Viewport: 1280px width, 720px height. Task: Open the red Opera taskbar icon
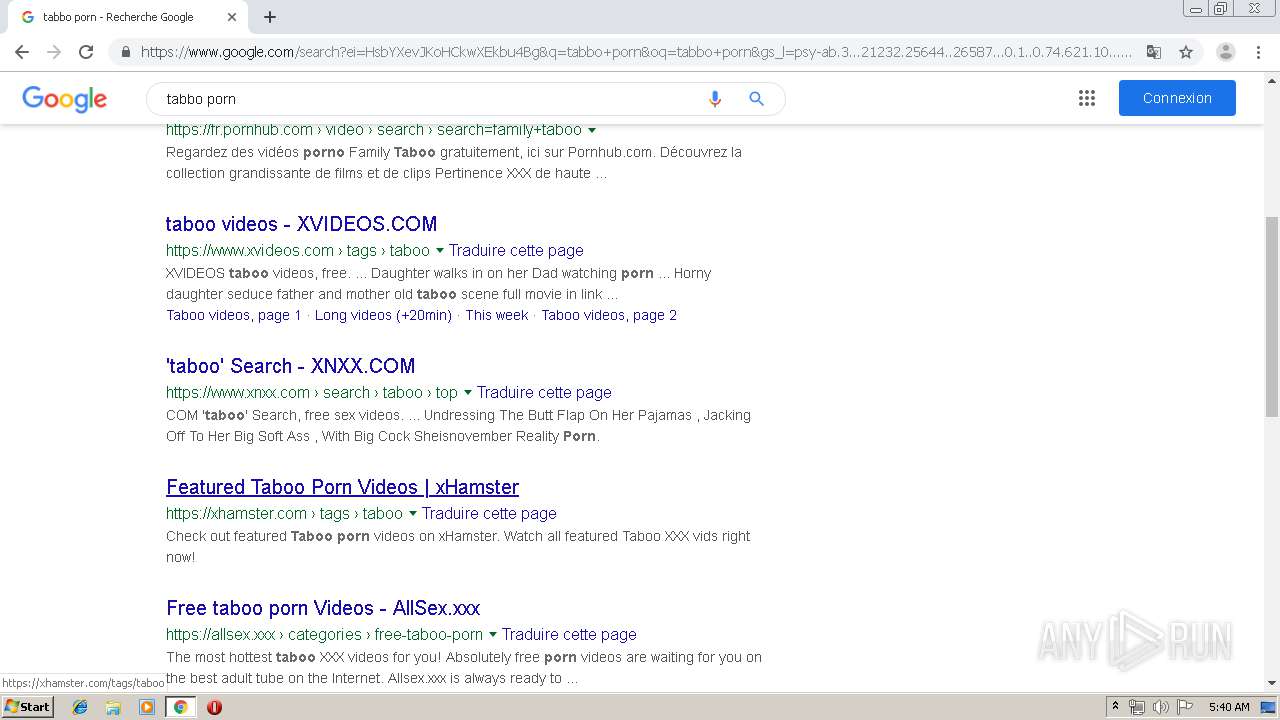[214, 707]
